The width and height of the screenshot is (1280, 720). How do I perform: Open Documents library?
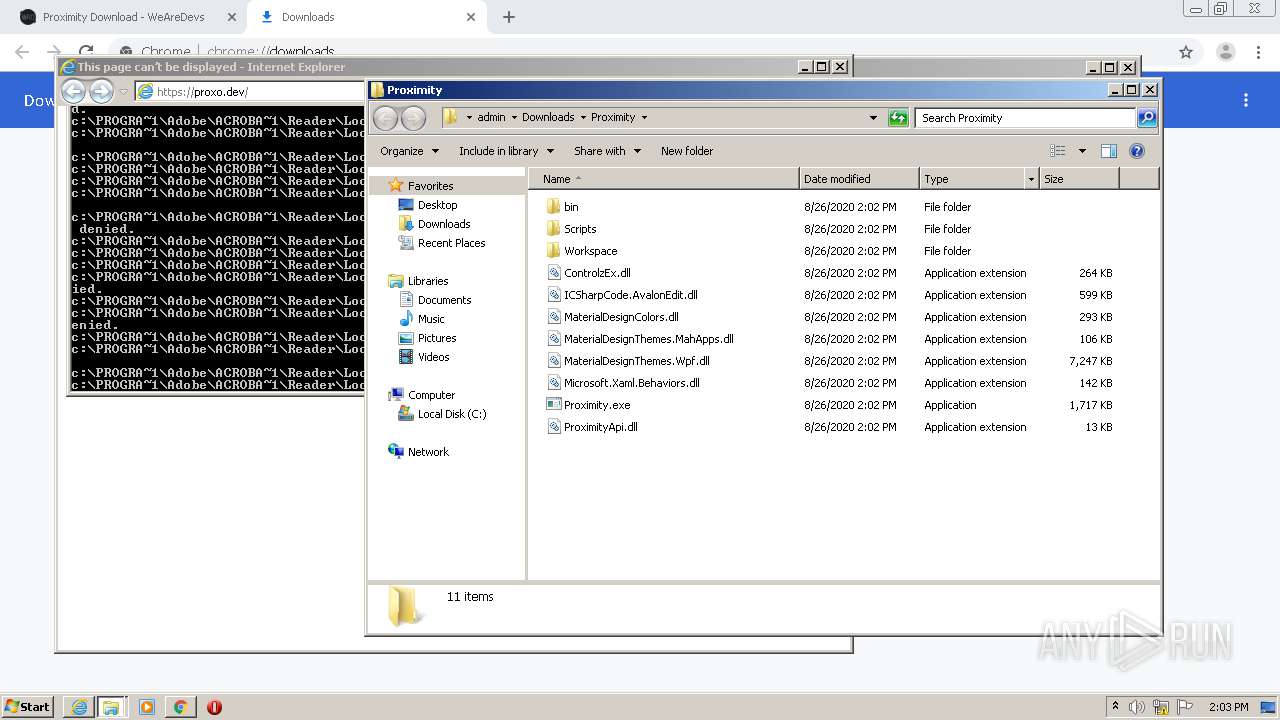pos(444,300)
